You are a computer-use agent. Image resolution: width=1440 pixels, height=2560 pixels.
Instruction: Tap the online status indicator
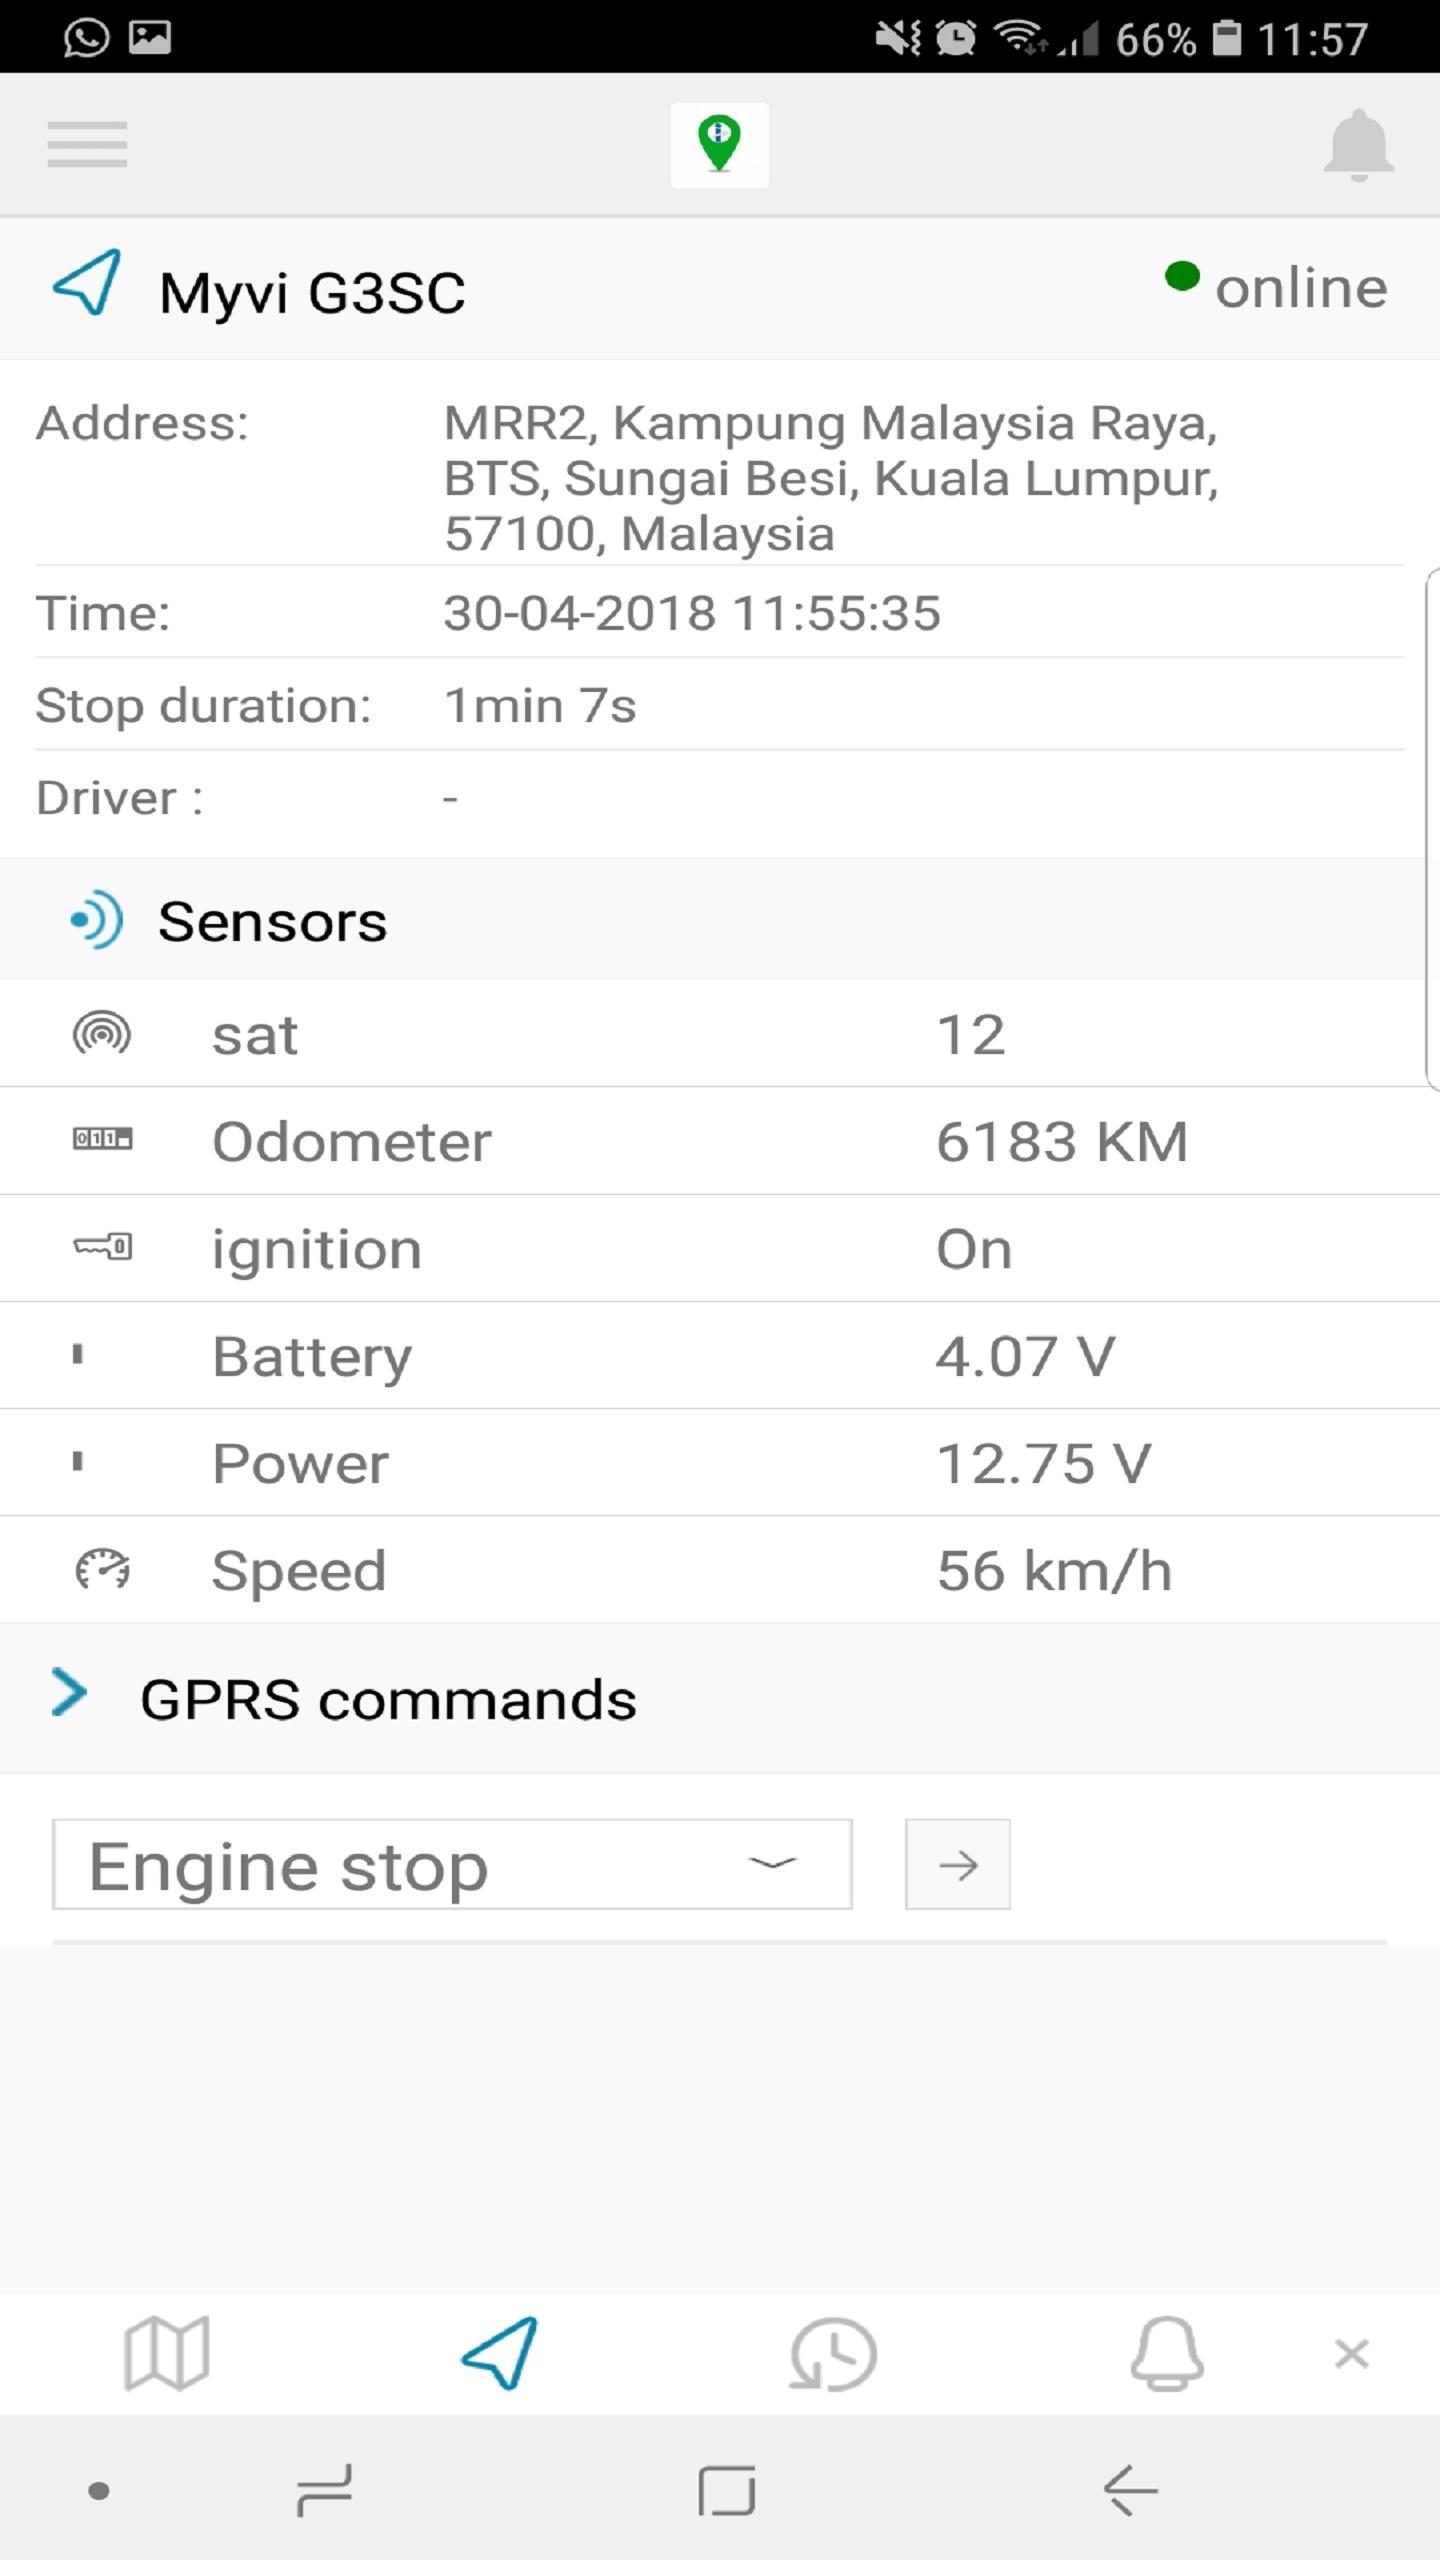pos(1276,287)
